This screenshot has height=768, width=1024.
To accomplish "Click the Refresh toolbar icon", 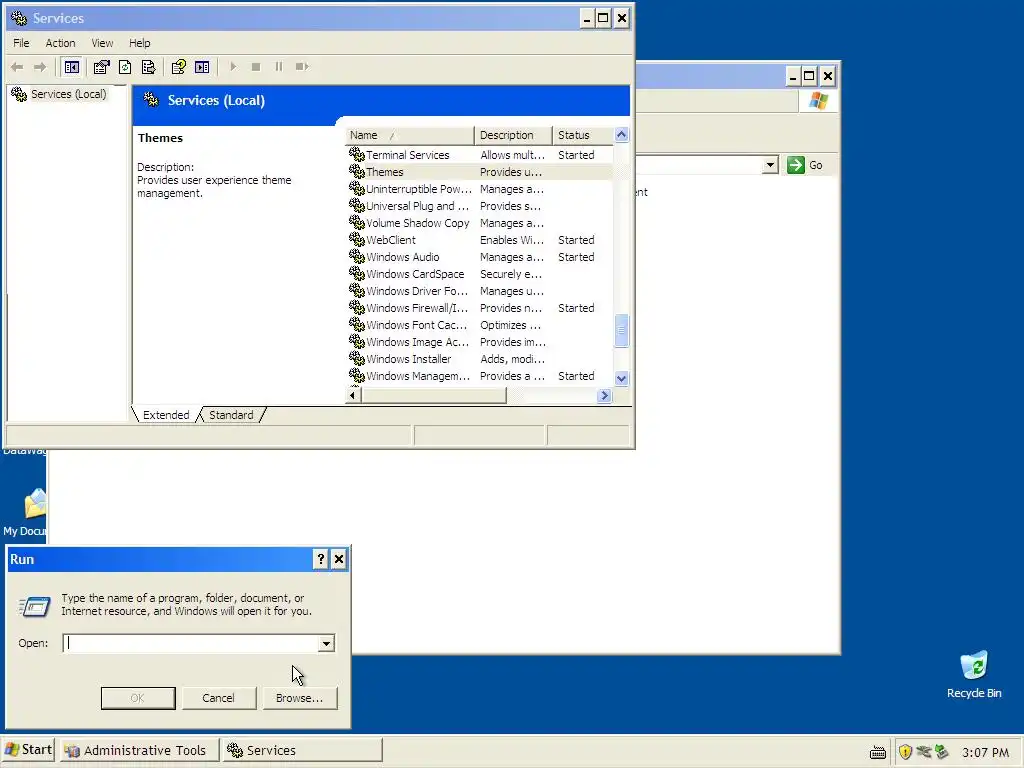I will pos(125,67).
